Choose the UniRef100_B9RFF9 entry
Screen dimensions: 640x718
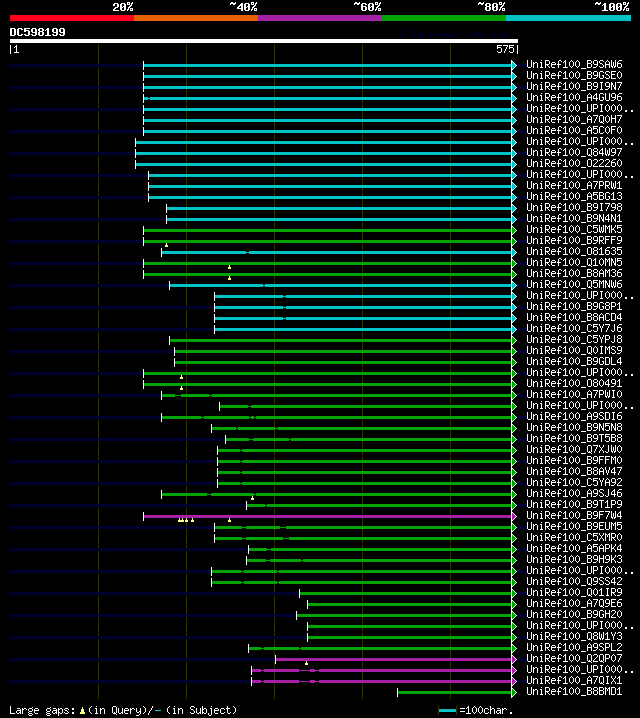(x=574, y=240)
